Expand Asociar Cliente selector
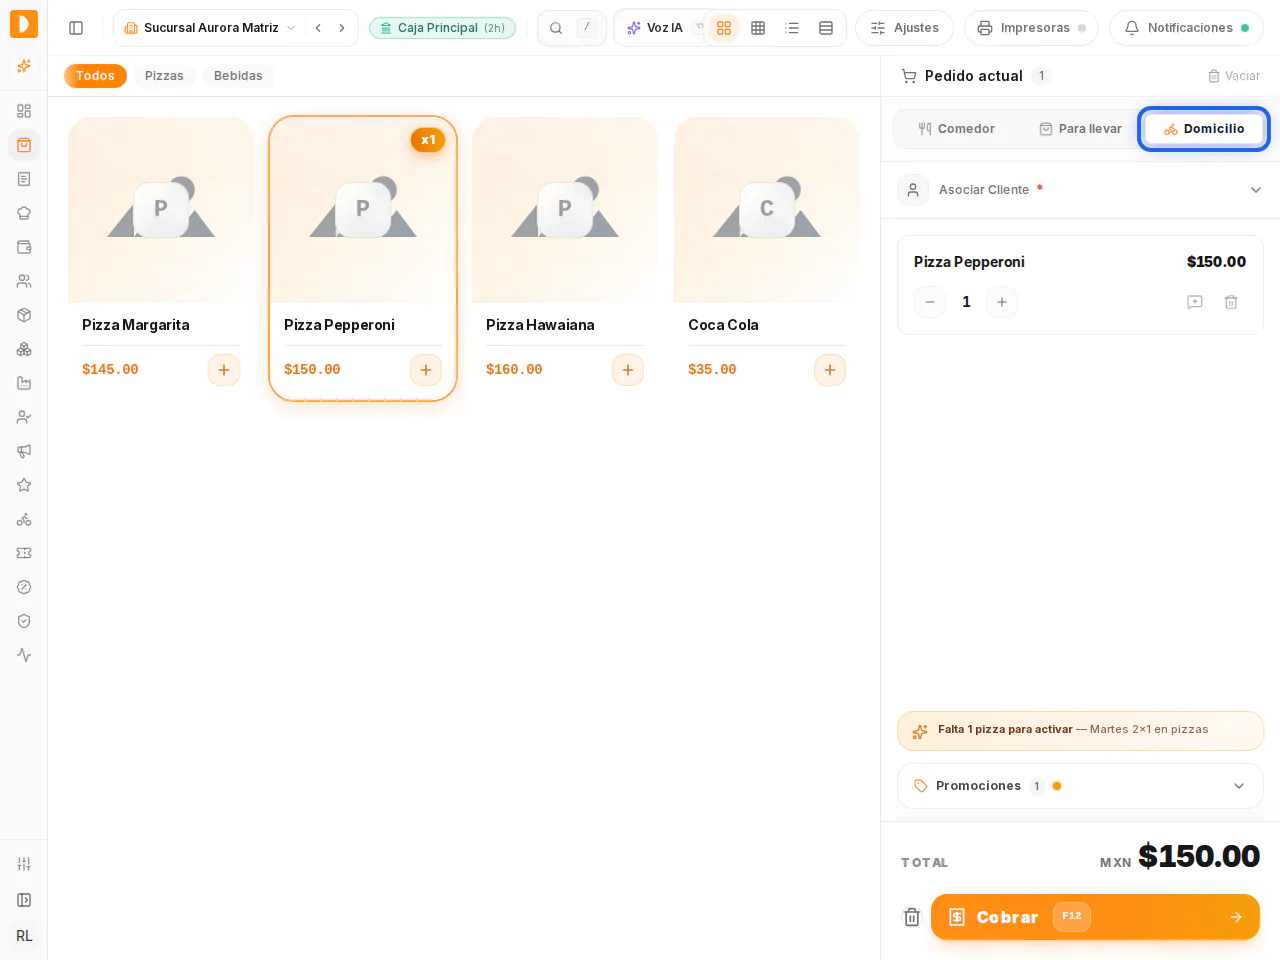Screen dimensions: 1280x960 1080,190
